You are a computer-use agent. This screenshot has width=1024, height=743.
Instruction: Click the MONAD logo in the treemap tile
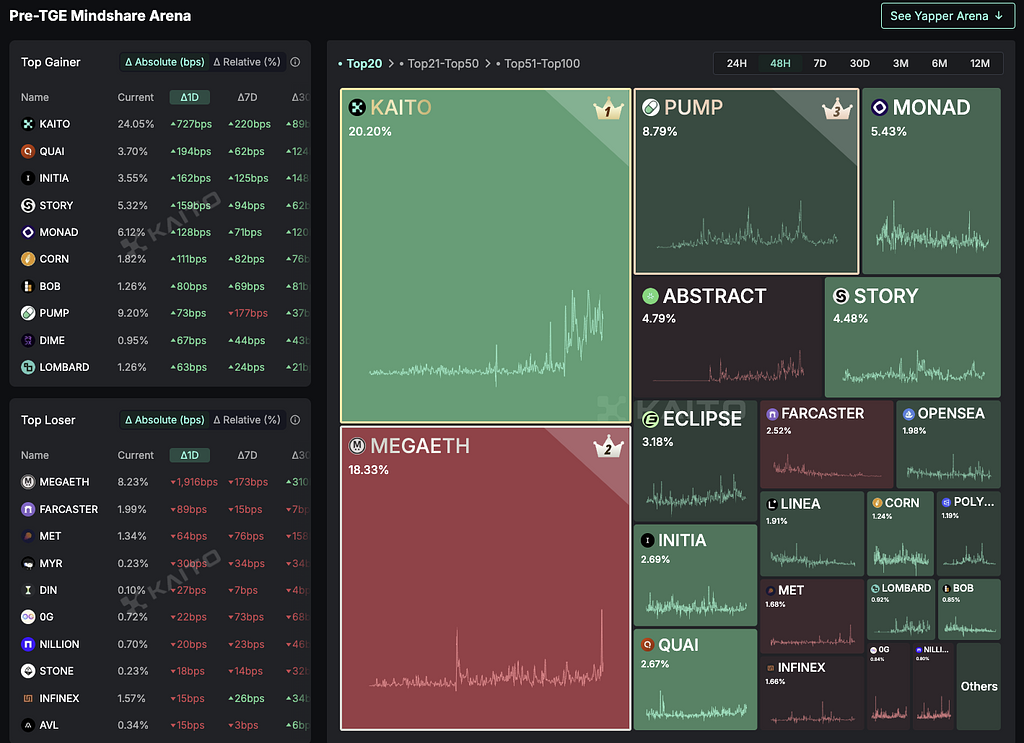pos(879,107)
